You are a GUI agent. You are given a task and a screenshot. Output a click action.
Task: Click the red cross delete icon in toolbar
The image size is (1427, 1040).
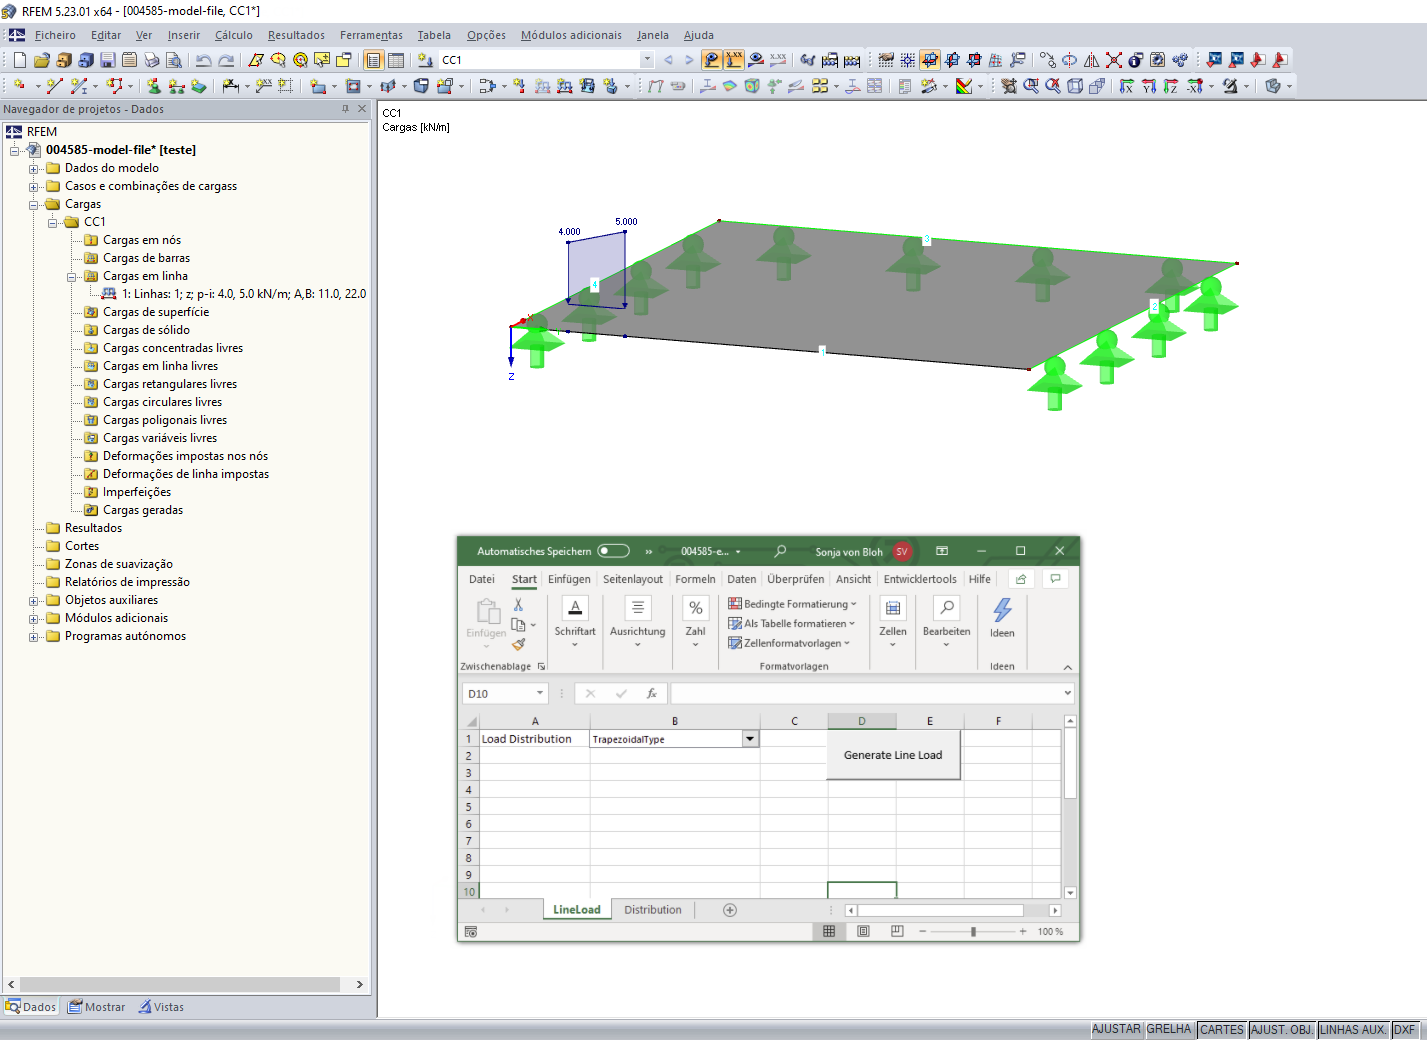pyautogui.click(x=1114, y=60)
